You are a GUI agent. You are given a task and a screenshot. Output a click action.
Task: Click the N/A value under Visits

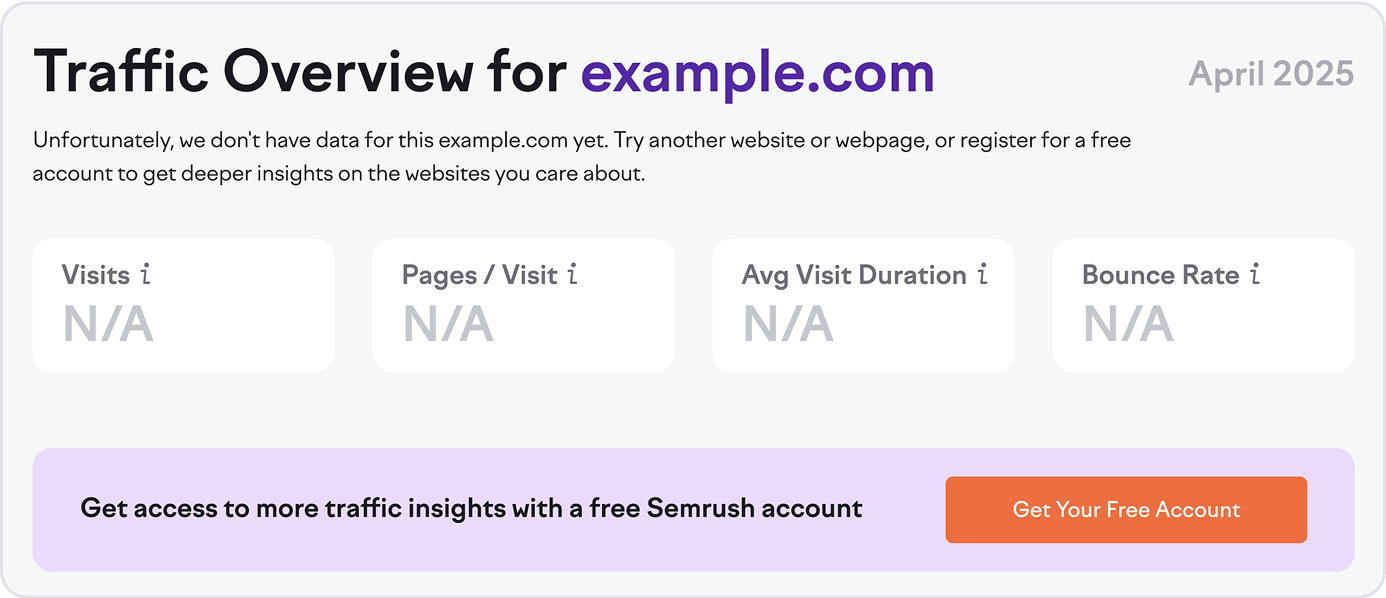pos(106,325)
